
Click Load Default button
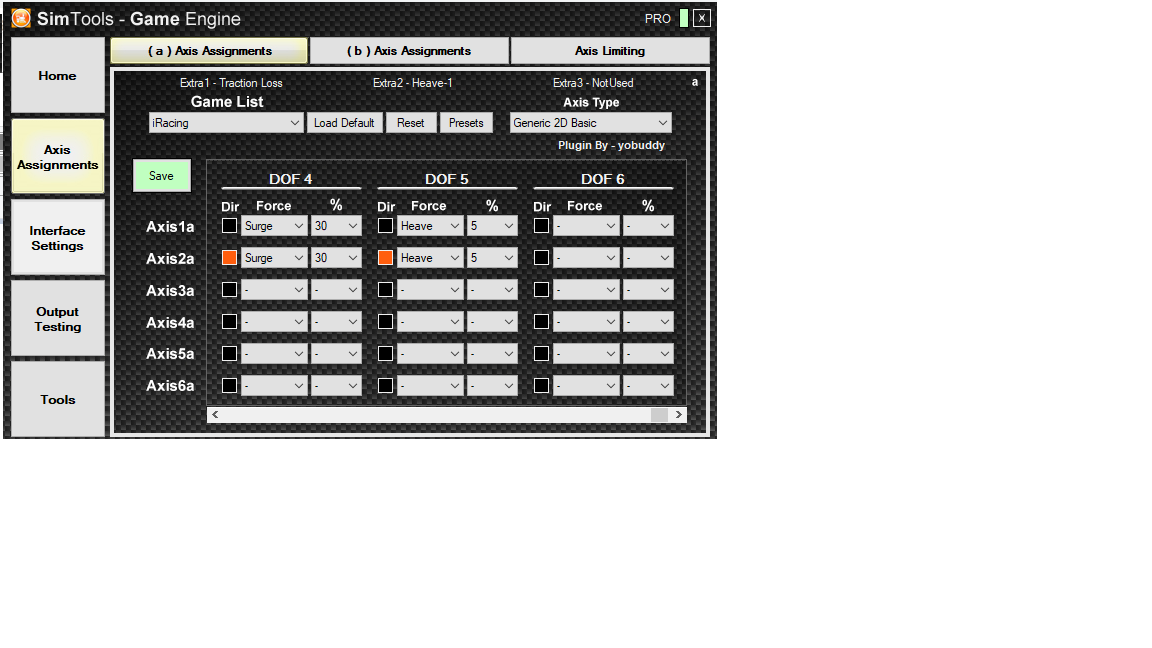click(x=345, y=123)
